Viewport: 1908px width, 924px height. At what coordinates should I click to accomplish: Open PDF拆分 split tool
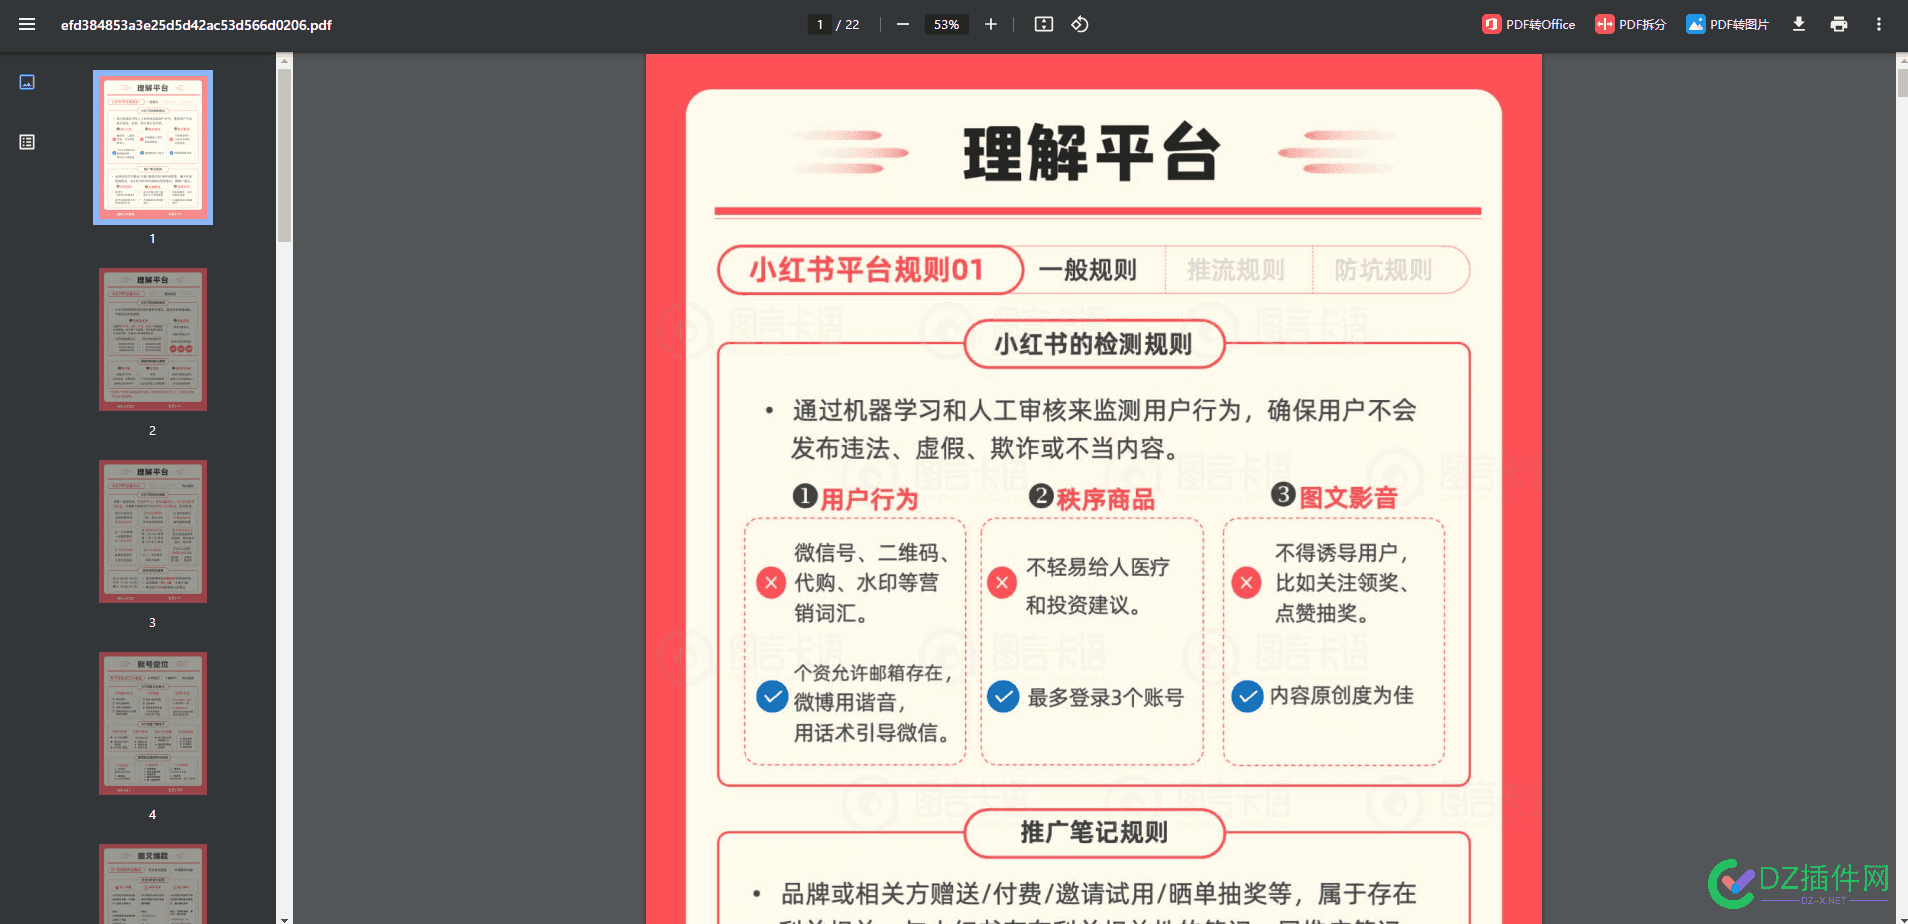pos(1631,24)
